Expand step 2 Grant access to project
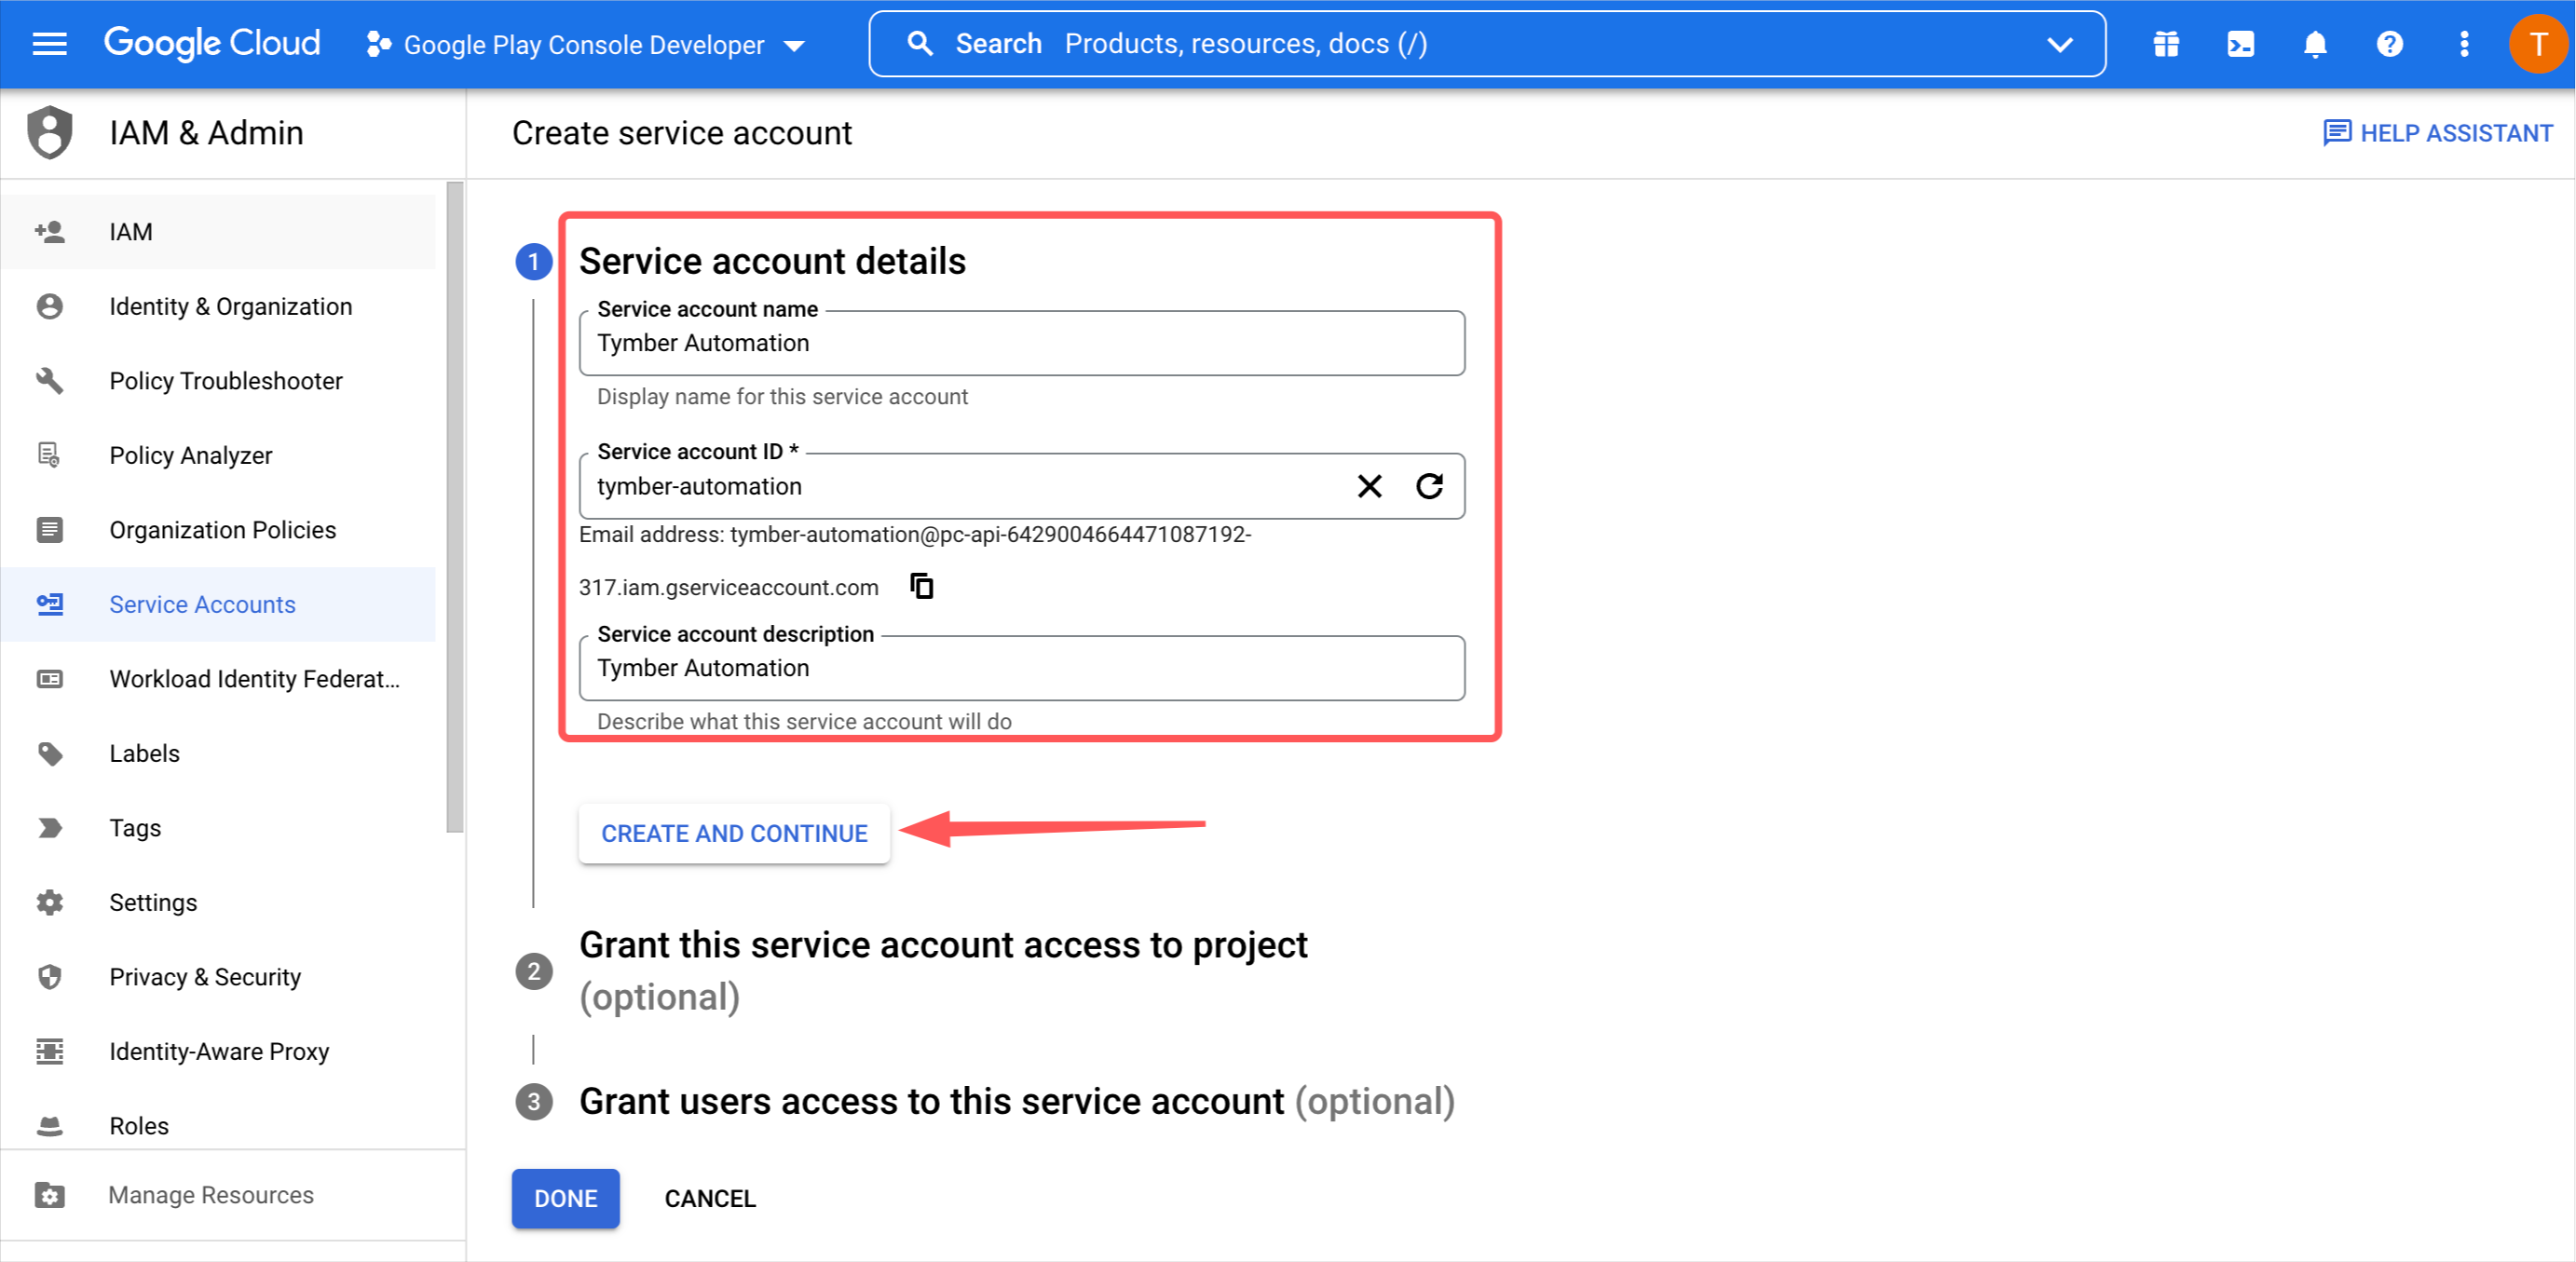The width and height of the screenshot is (2576, 1262). click(x=942, y=945)
